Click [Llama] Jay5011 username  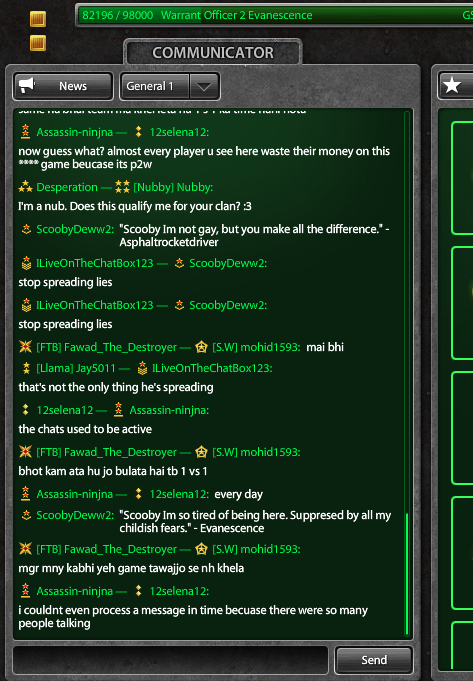click(76, 368)
